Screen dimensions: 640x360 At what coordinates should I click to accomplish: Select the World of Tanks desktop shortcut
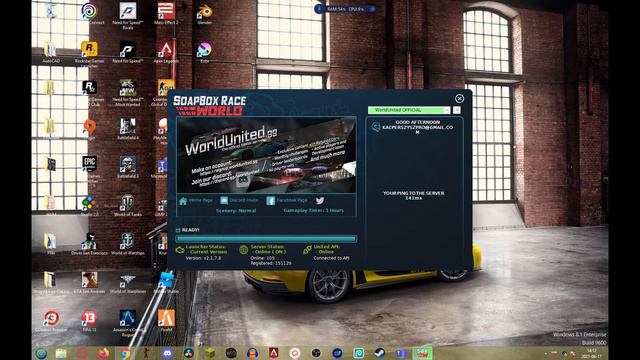coord(128,205)
